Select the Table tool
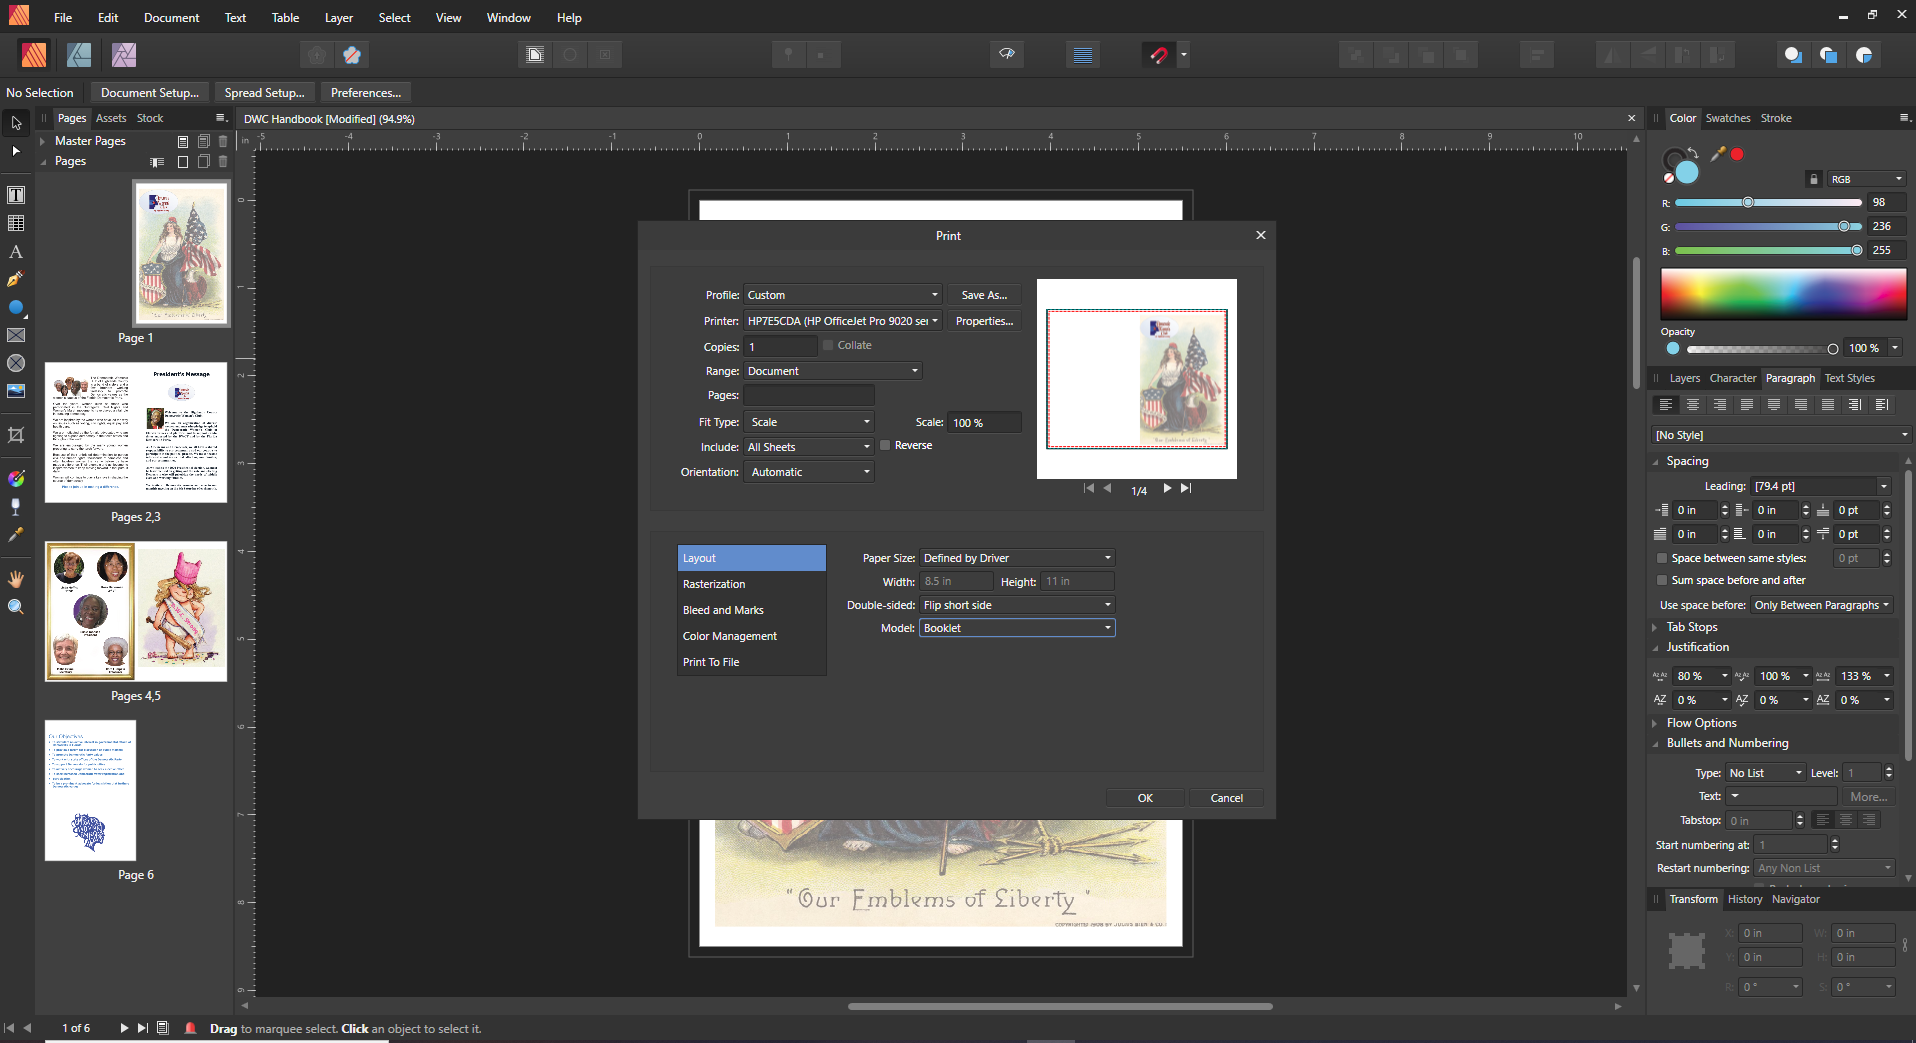The image size is (1916, 1043). (16, 223)
